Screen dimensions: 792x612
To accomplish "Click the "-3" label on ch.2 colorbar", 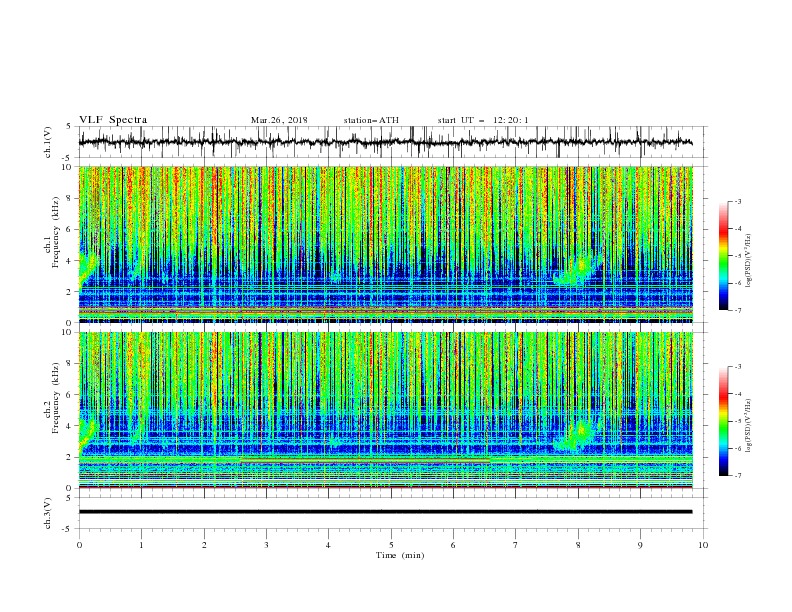I will pyautogui.click(x=737, y=367).
